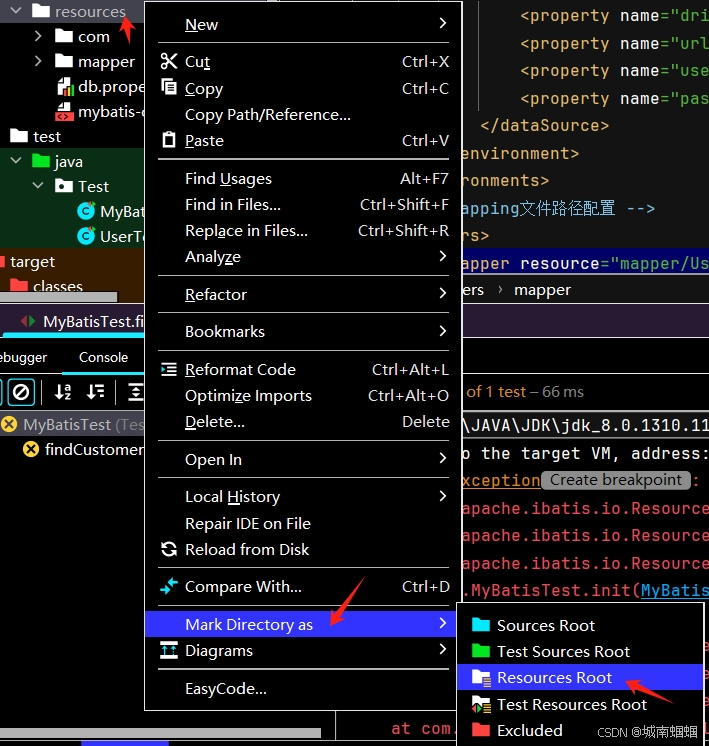Click the exception link in console
This screenshot has height=746, width=709.
[501, 480]
